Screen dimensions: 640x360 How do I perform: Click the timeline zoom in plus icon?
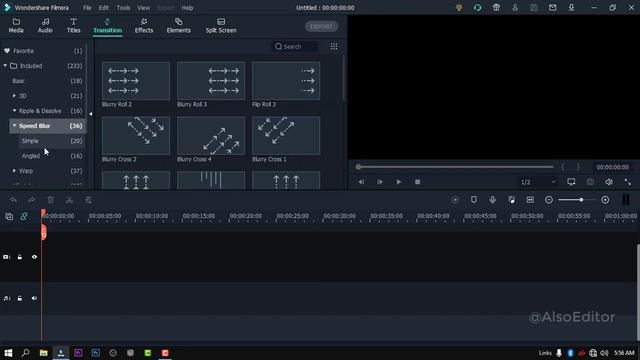coord(605,200)
